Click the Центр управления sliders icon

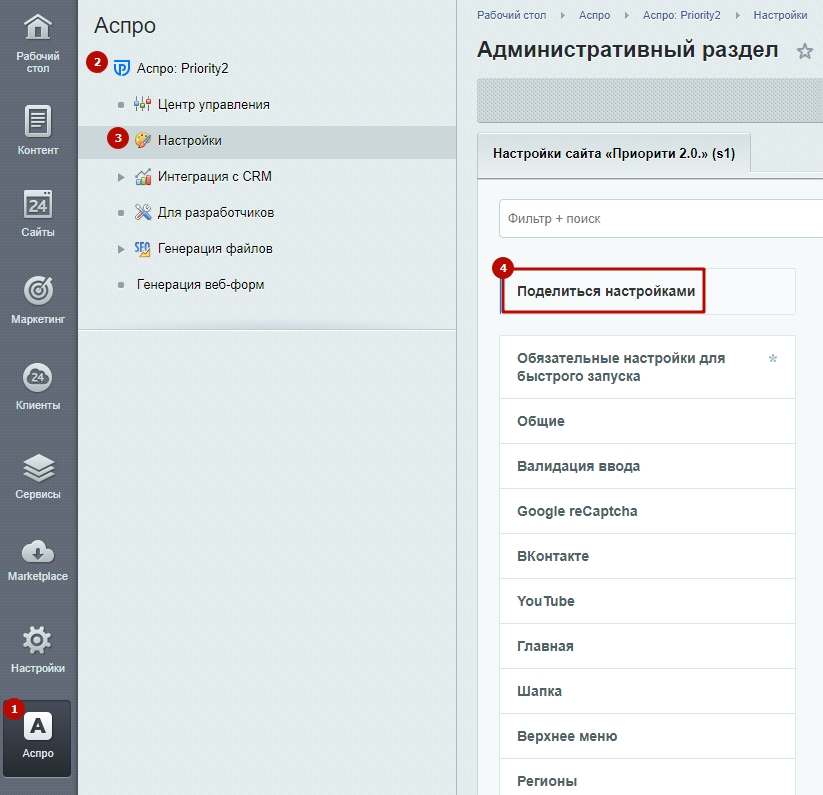[142, 104]
